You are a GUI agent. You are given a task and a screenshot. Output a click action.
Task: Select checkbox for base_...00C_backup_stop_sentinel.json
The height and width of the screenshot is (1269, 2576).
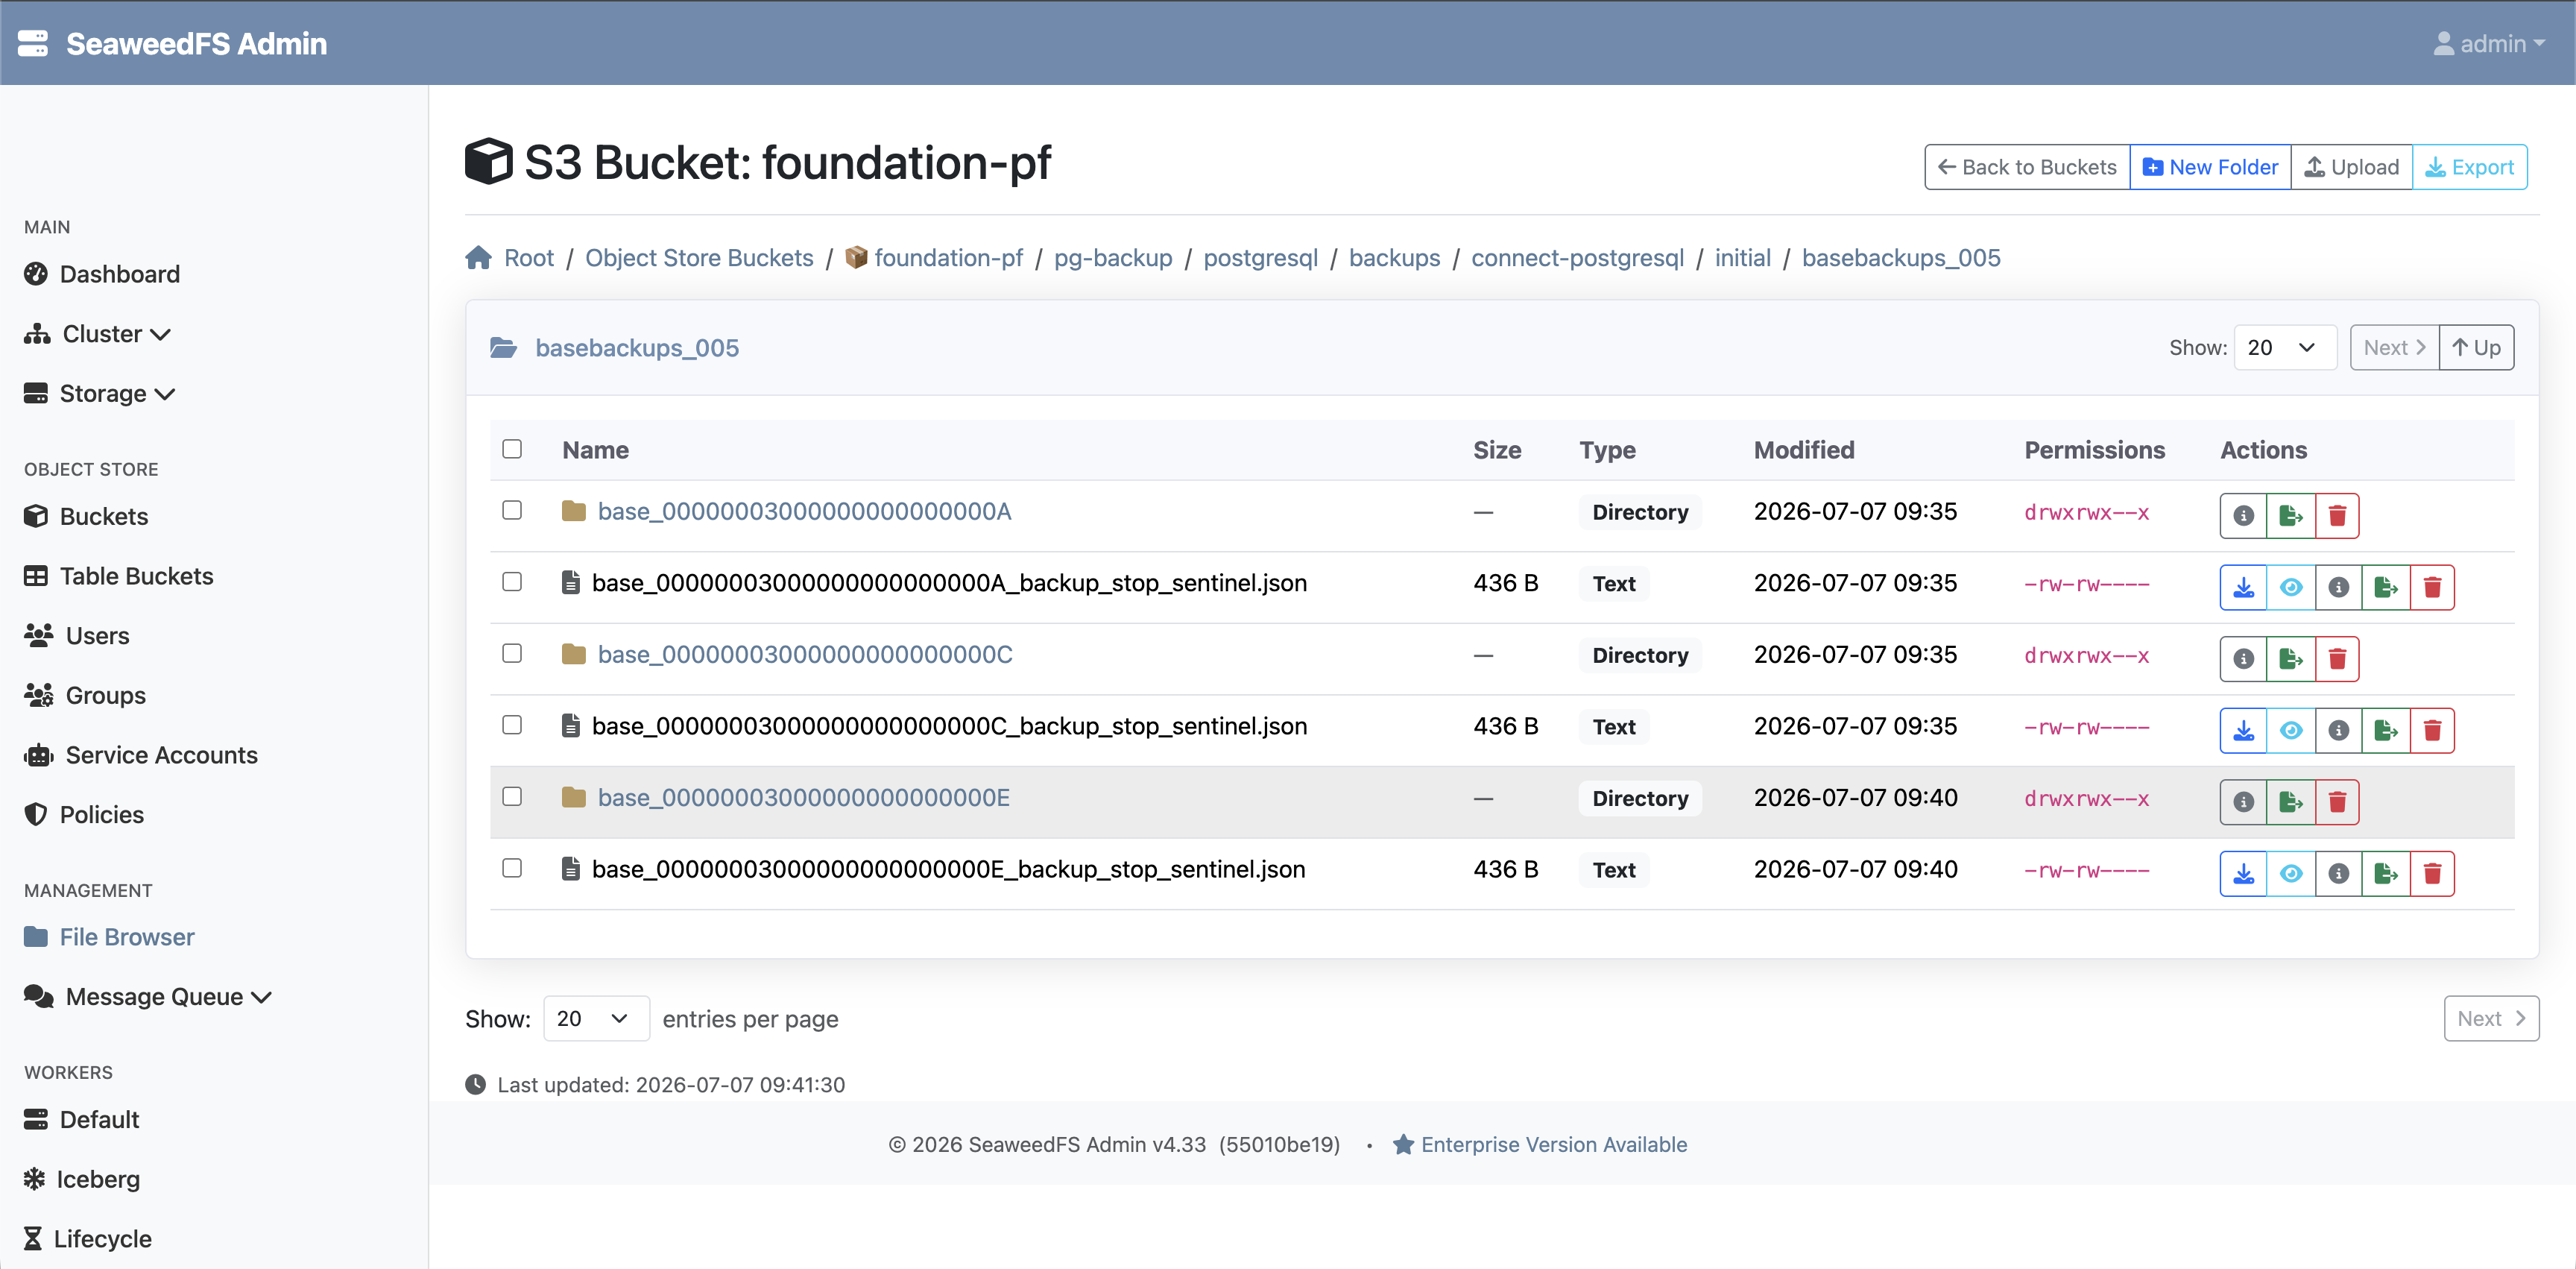pyautogui.click(x=512, y=725)
